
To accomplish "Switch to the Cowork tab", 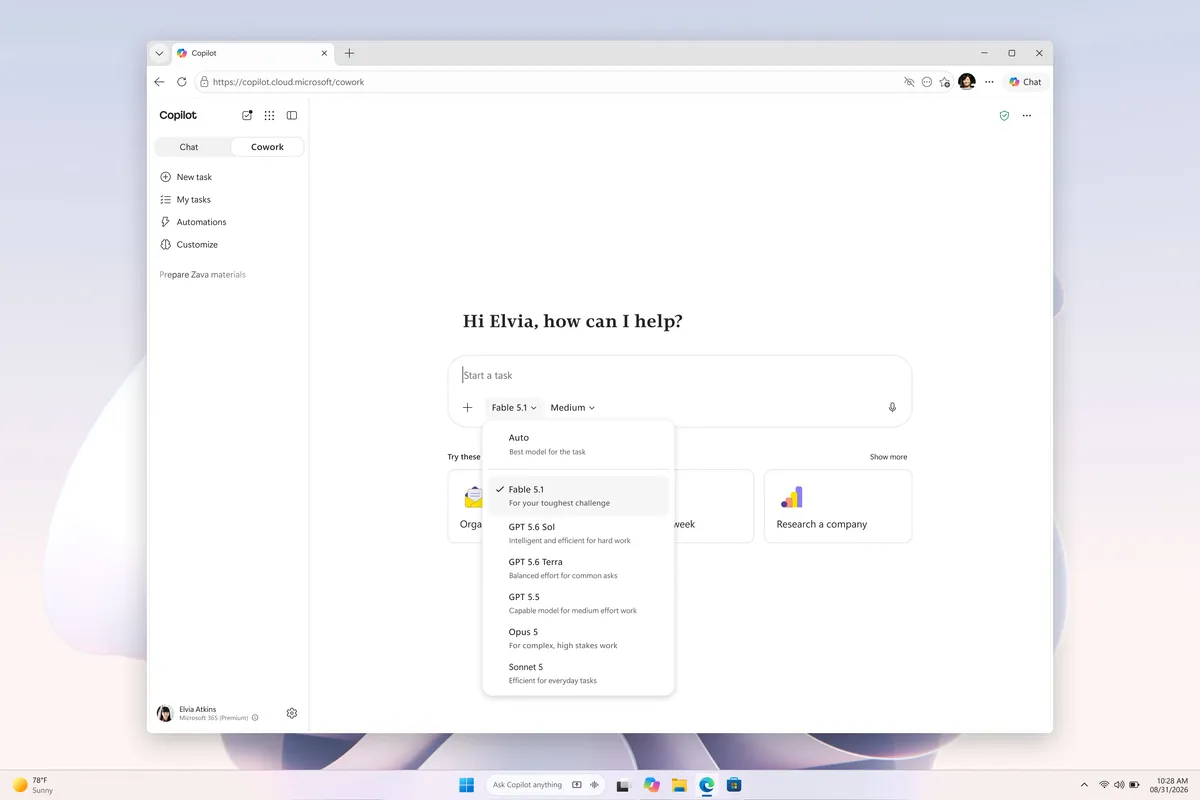I will [x=267, y=147].
